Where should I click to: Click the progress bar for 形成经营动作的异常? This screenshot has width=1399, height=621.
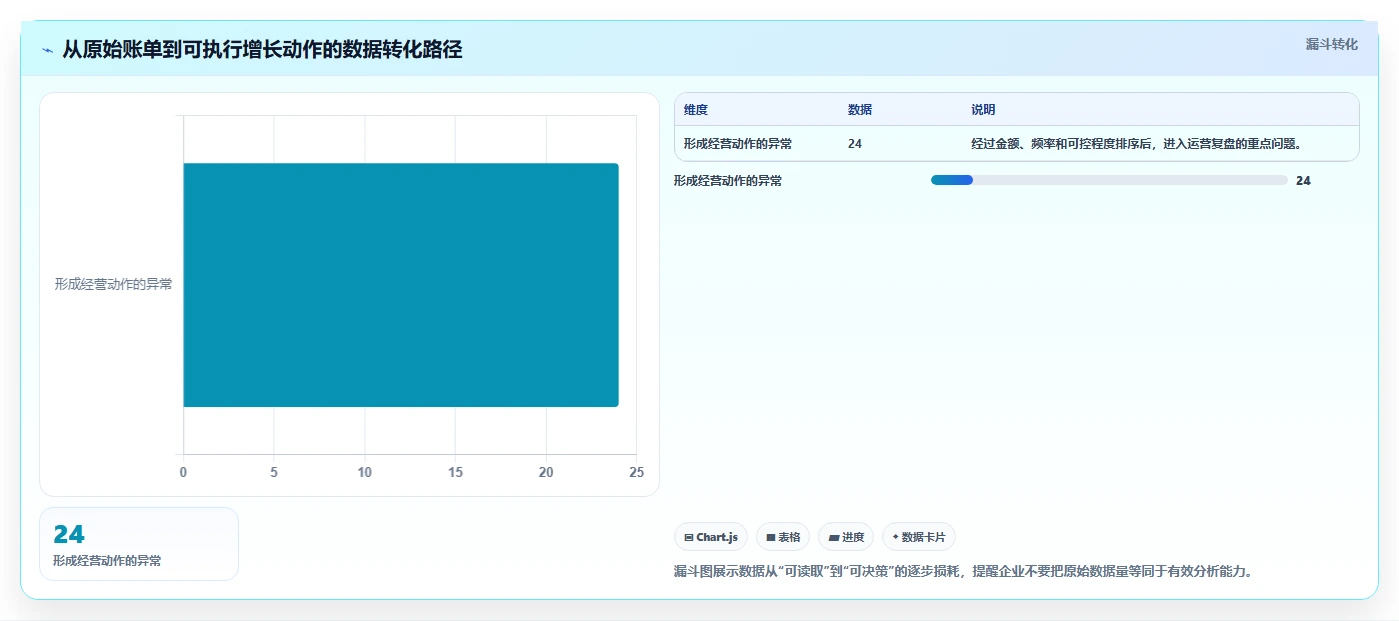[1109, 180]
